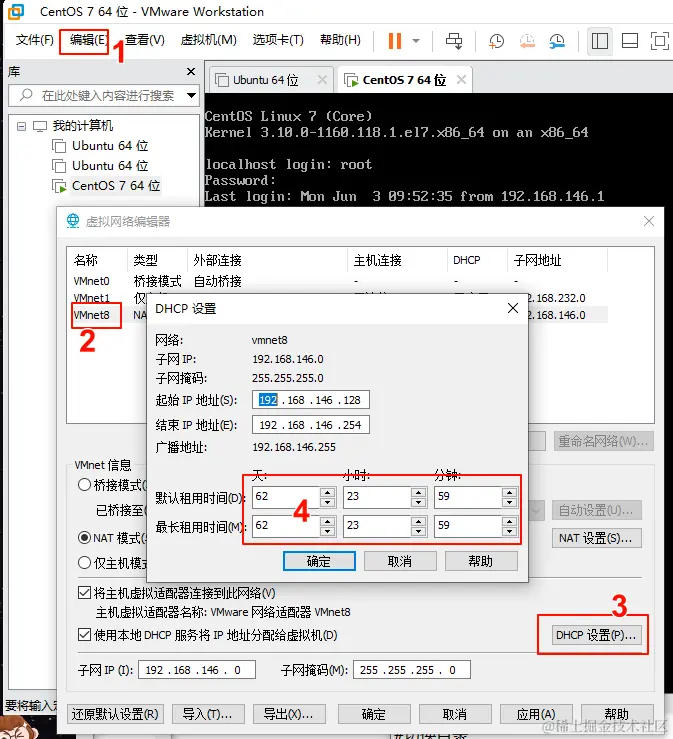Decrease default lease minutes value
Screen dimensions: 673x739
coord(509,502)
